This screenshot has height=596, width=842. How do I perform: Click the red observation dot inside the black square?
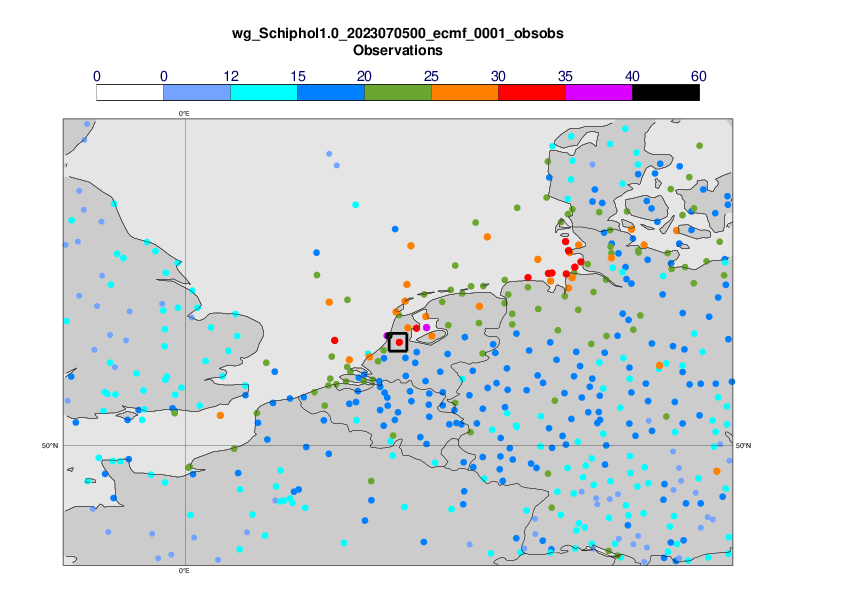coord(399,342)
